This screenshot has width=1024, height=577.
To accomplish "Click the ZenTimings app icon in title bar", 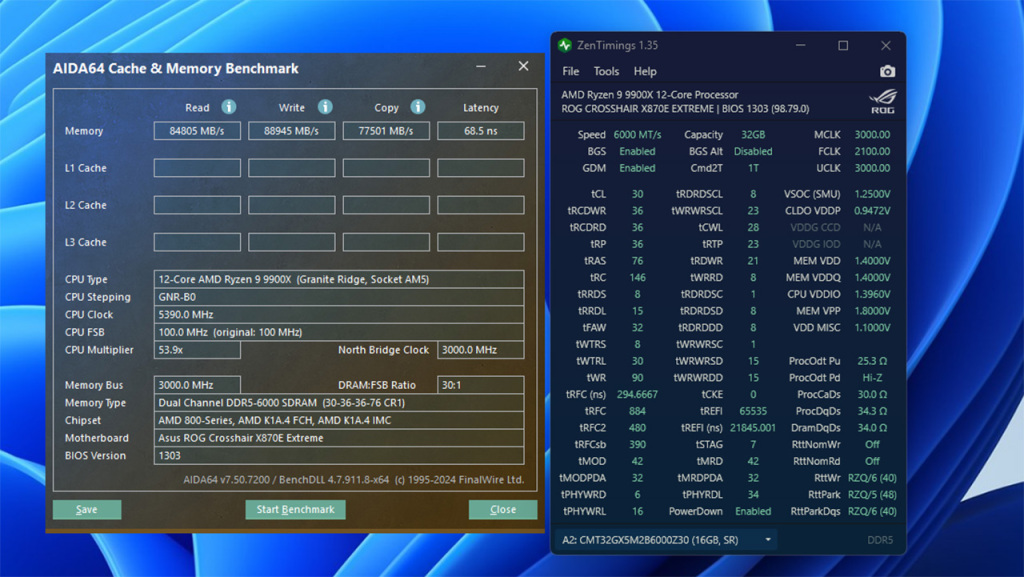I will tap(565, 45).
